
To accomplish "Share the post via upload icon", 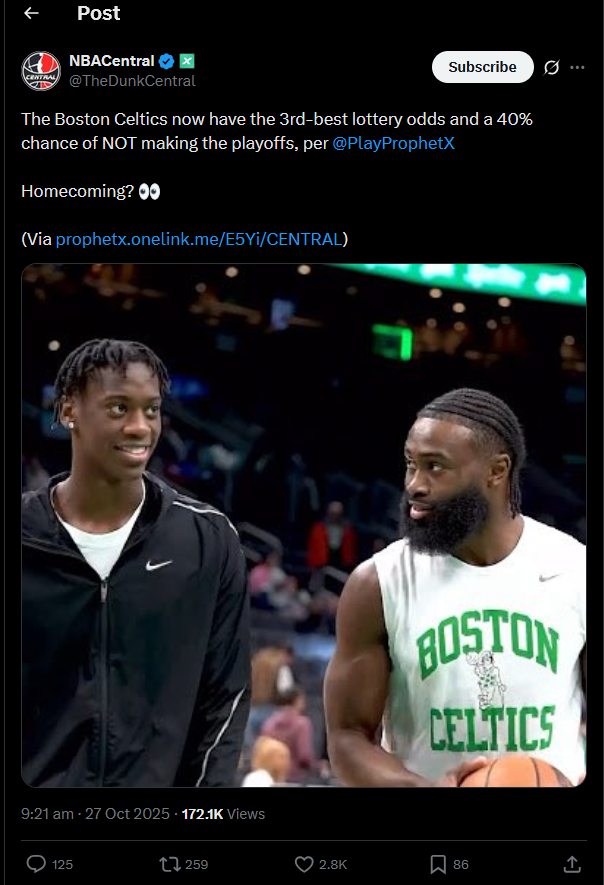I will coord(572,864).
